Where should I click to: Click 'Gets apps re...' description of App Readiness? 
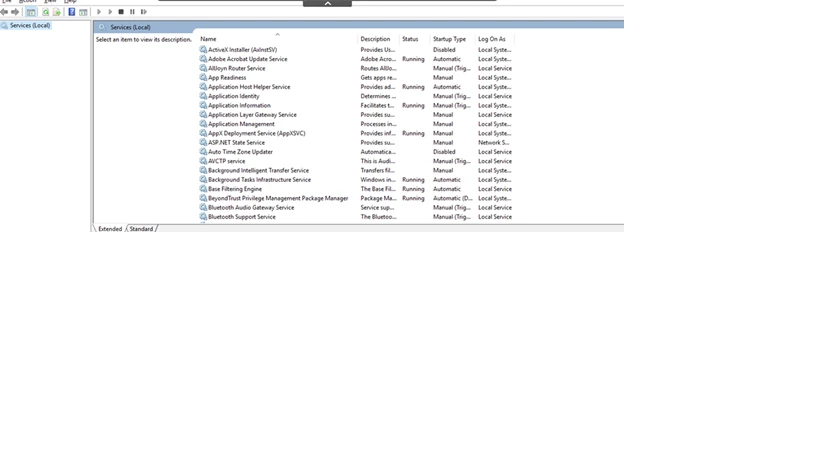(379, 77)
